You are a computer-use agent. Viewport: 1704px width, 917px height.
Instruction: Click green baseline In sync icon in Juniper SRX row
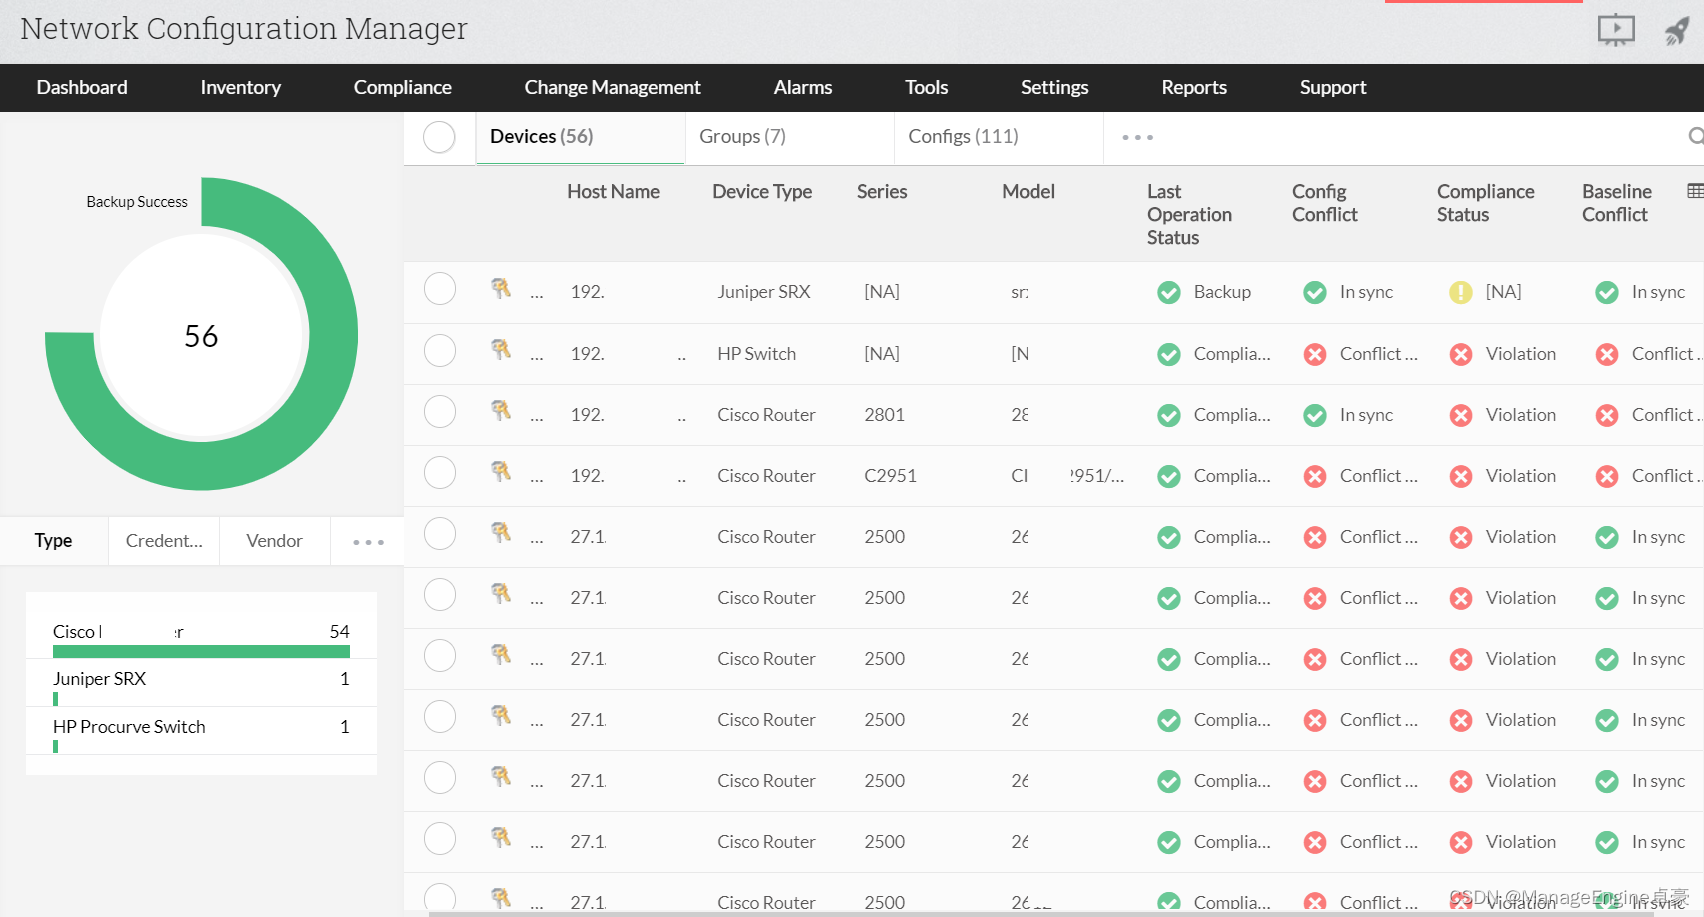1607,292
